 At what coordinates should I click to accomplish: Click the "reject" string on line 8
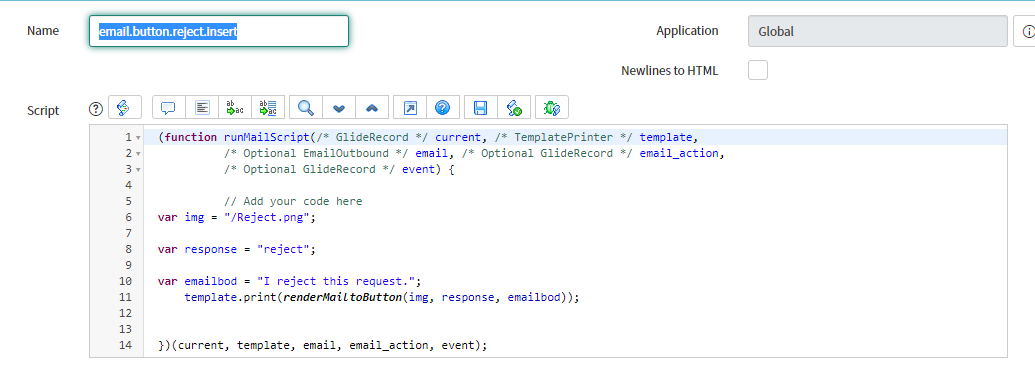coord(283,250)
